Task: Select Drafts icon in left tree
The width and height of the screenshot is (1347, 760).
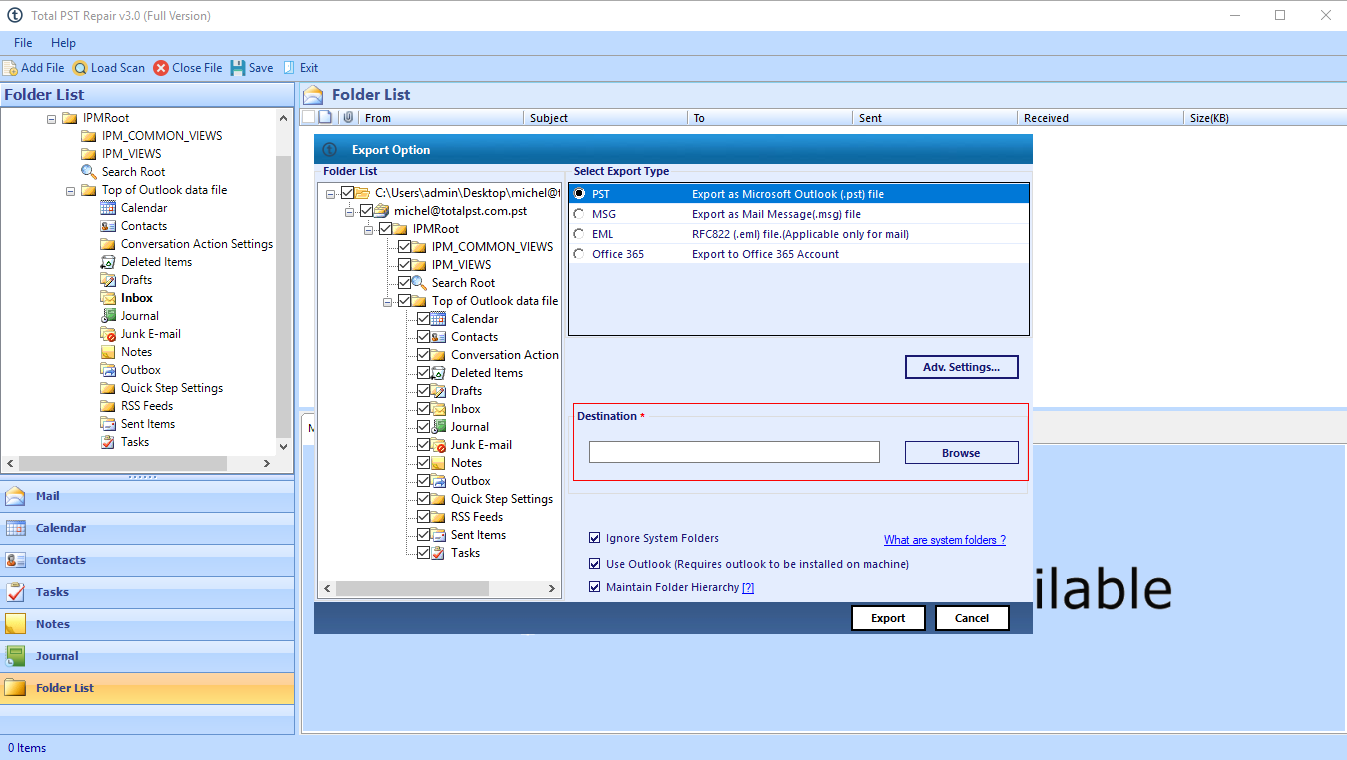Action: pyautogui.click(x=108, y=280)
